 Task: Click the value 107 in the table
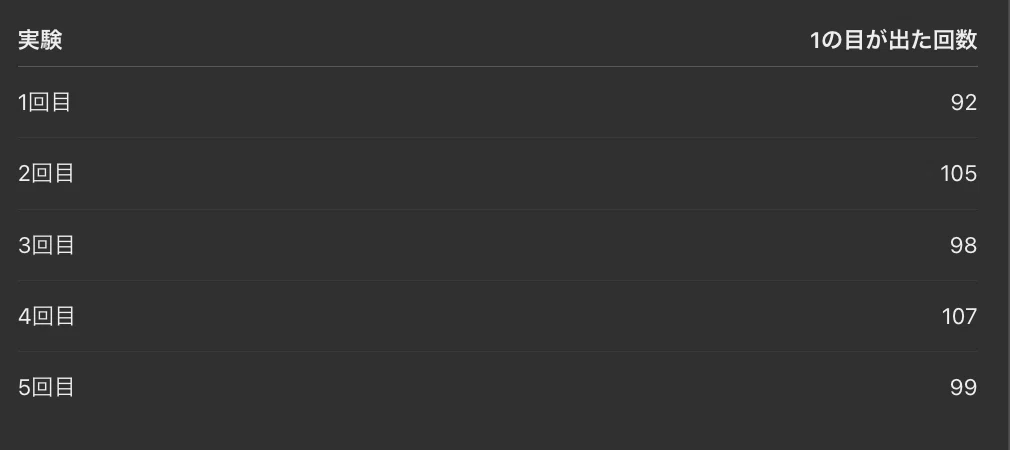click(x=959, y=316)
